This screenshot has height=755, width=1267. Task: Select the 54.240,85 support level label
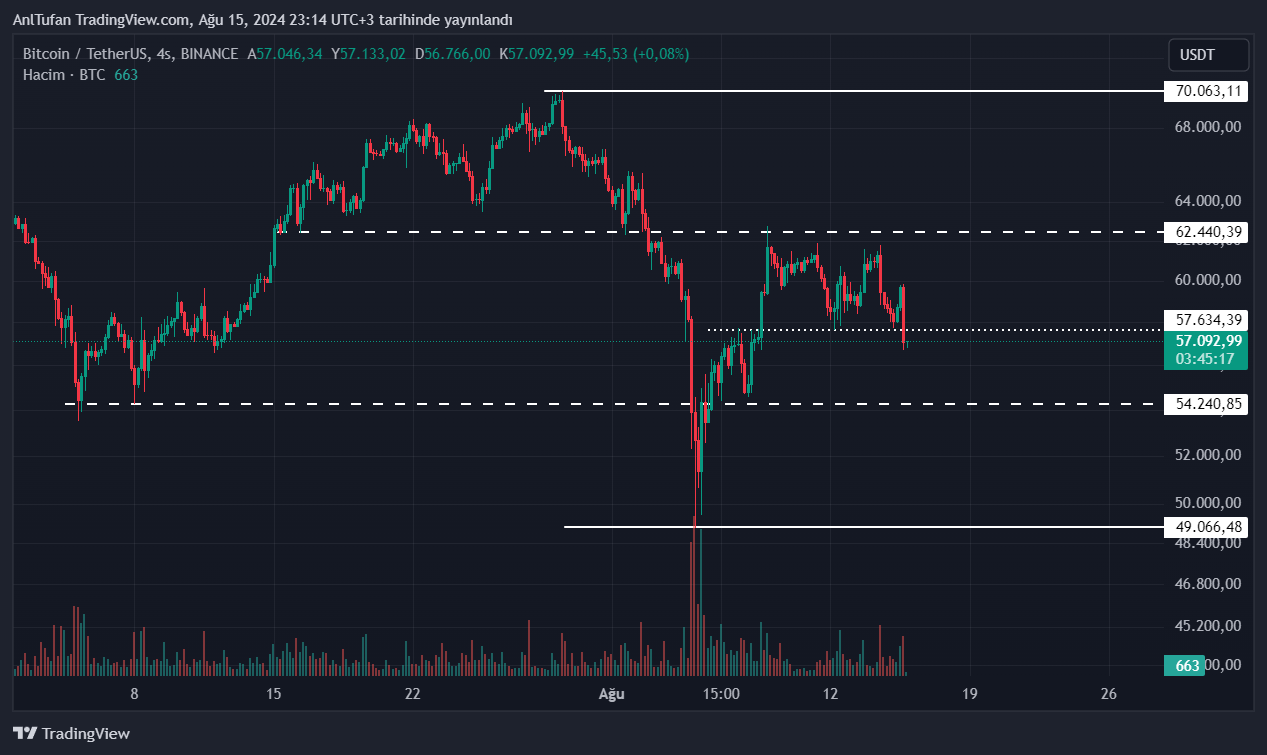1208,404
